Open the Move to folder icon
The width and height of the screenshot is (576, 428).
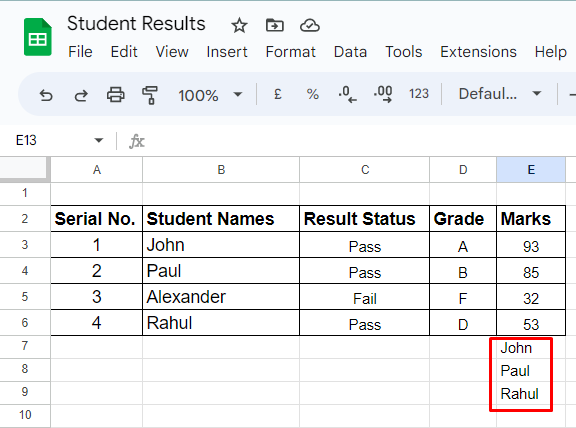(x=274, y=25)
